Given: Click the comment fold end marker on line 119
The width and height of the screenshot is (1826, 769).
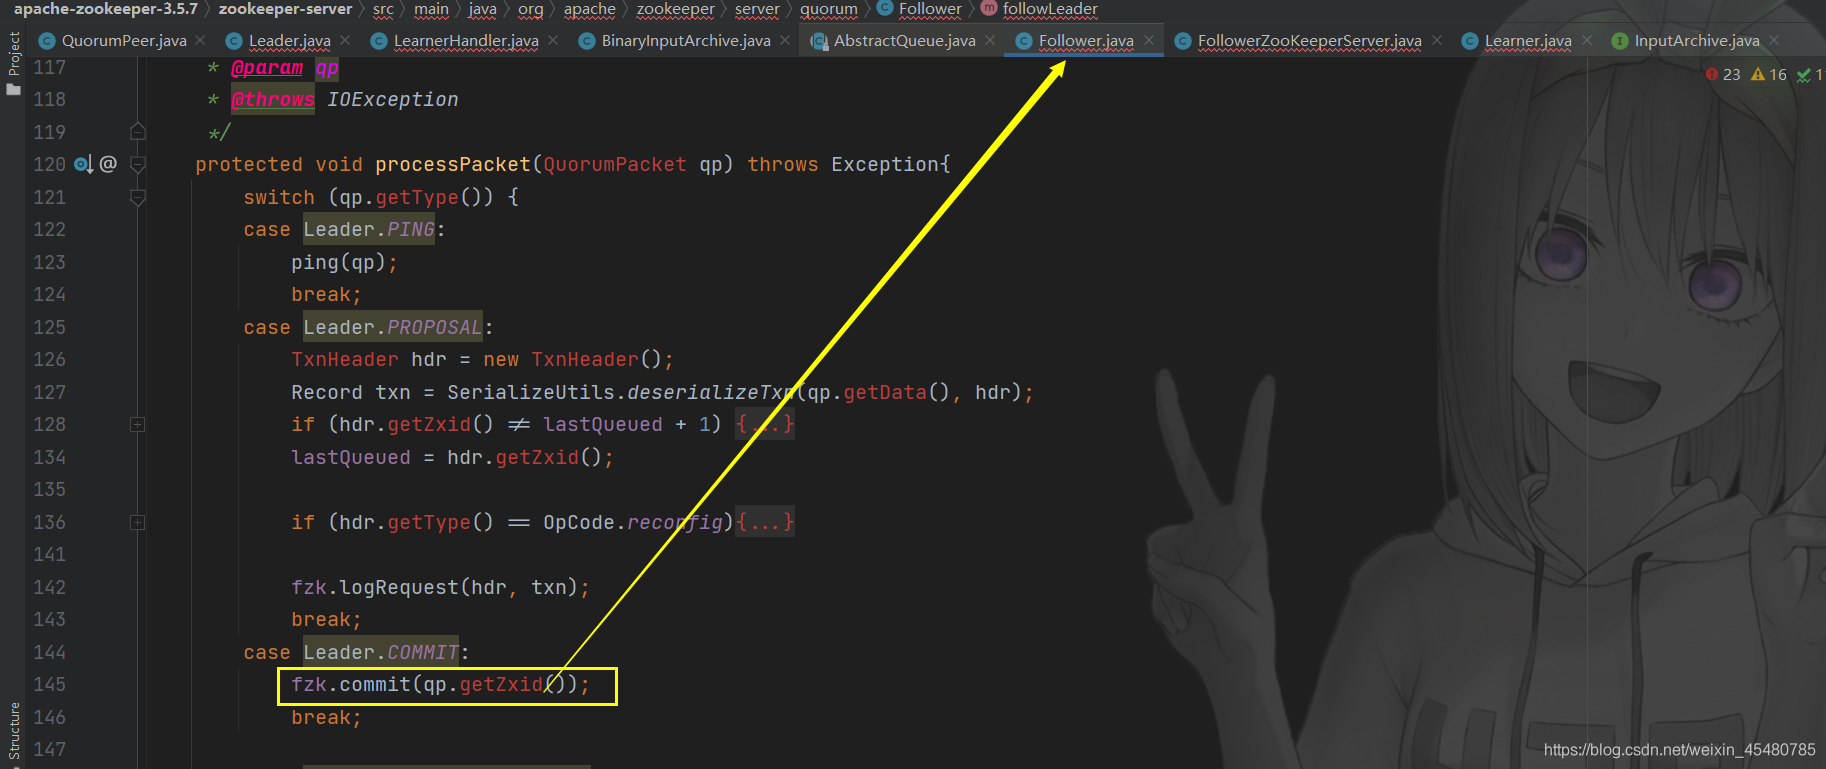Looking at the screenshot, I should 138,132.
